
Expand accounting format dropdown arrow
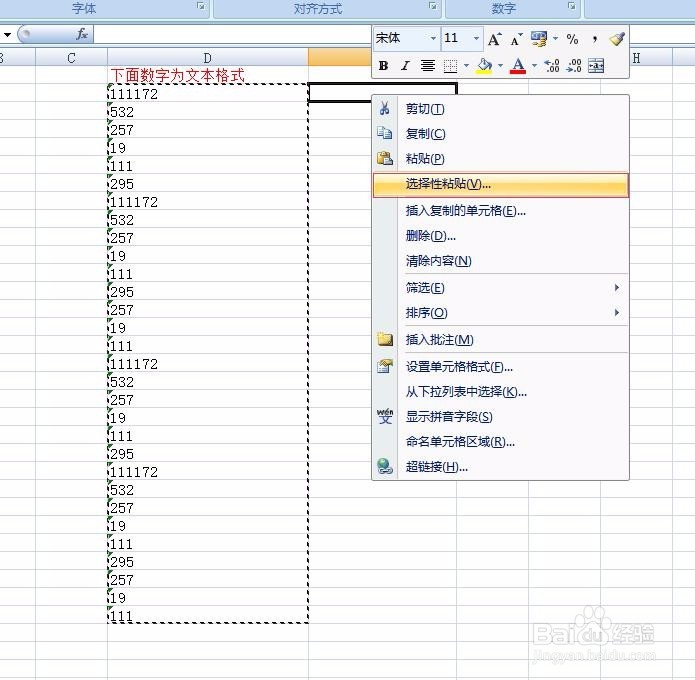click(555, 39)
